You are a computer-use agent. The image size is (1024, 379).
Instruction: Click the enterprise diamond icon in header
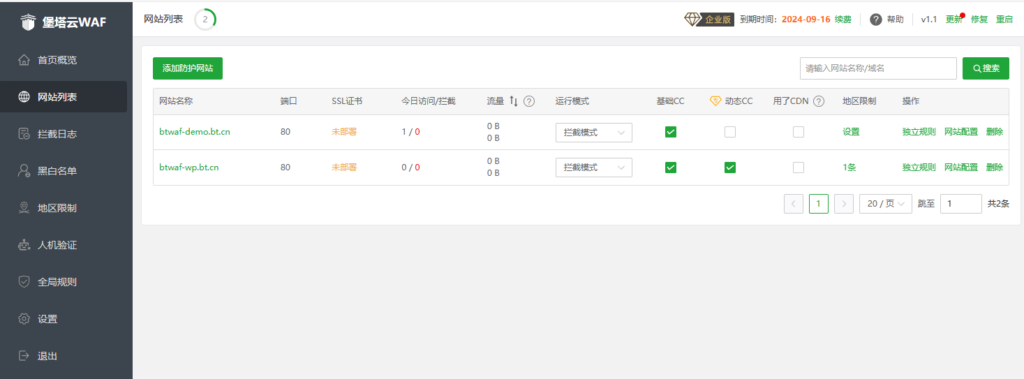coord(692,19)
